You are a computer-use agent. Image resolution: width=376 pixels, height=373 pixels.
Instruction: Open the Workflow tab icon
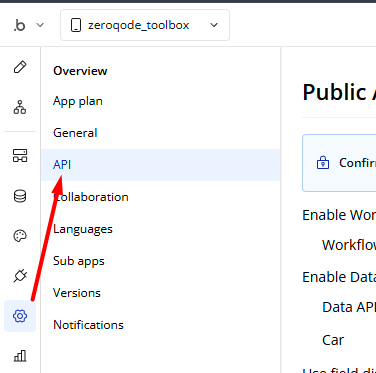[x=20, y=107]
